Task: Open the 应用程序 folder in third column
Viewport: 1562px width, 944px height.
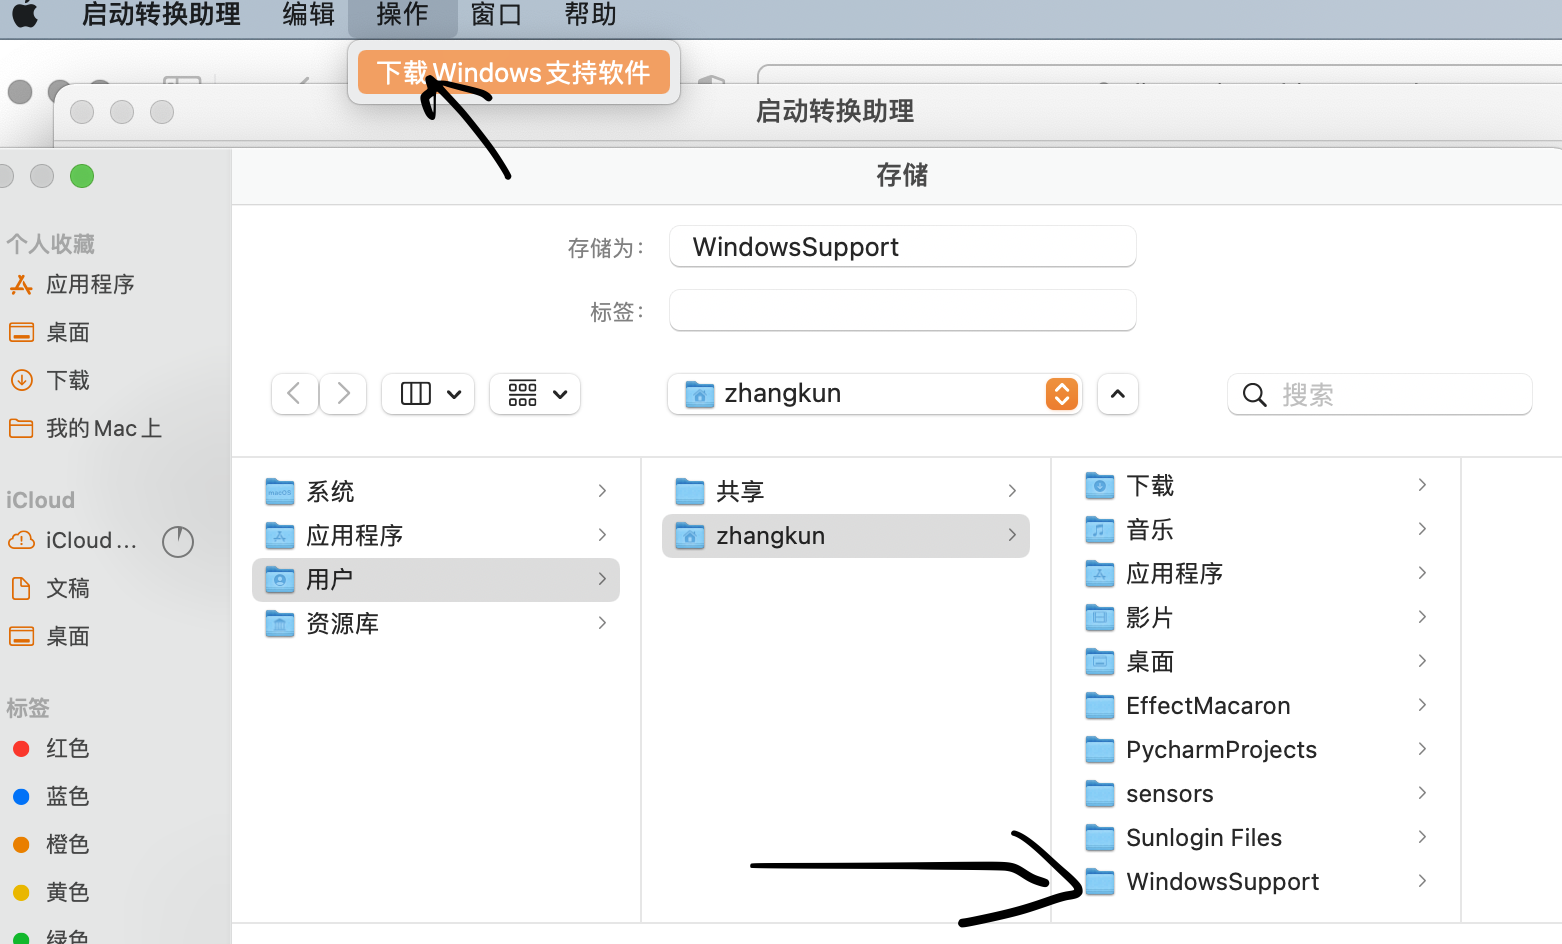Action: (1256, 573)
